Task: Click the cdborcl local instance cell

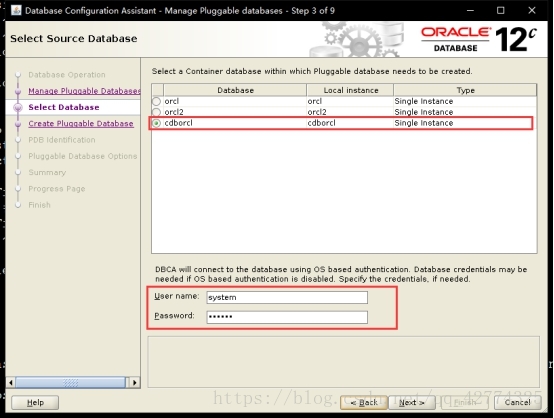Action: [x=350, y=123]
